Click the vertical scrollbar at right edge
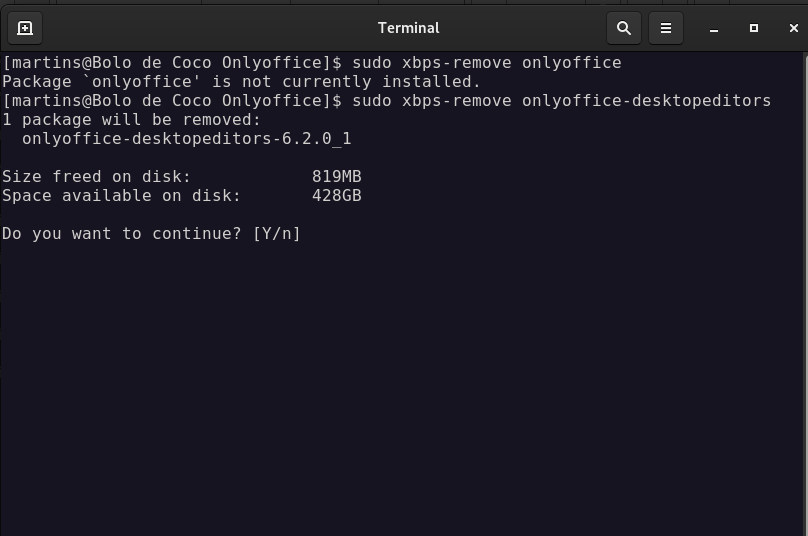Viewport: 808px width, 536px height. (805, 294)
